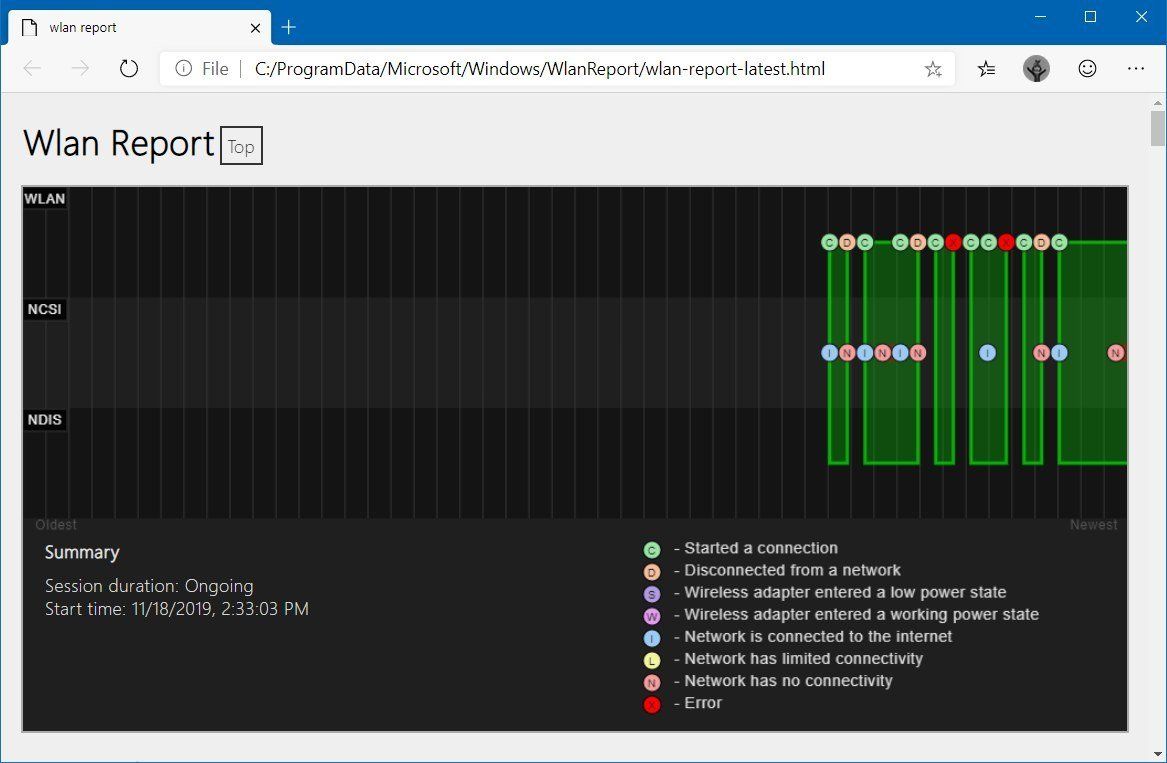Open the browser profile avatar

point(1036,68)
